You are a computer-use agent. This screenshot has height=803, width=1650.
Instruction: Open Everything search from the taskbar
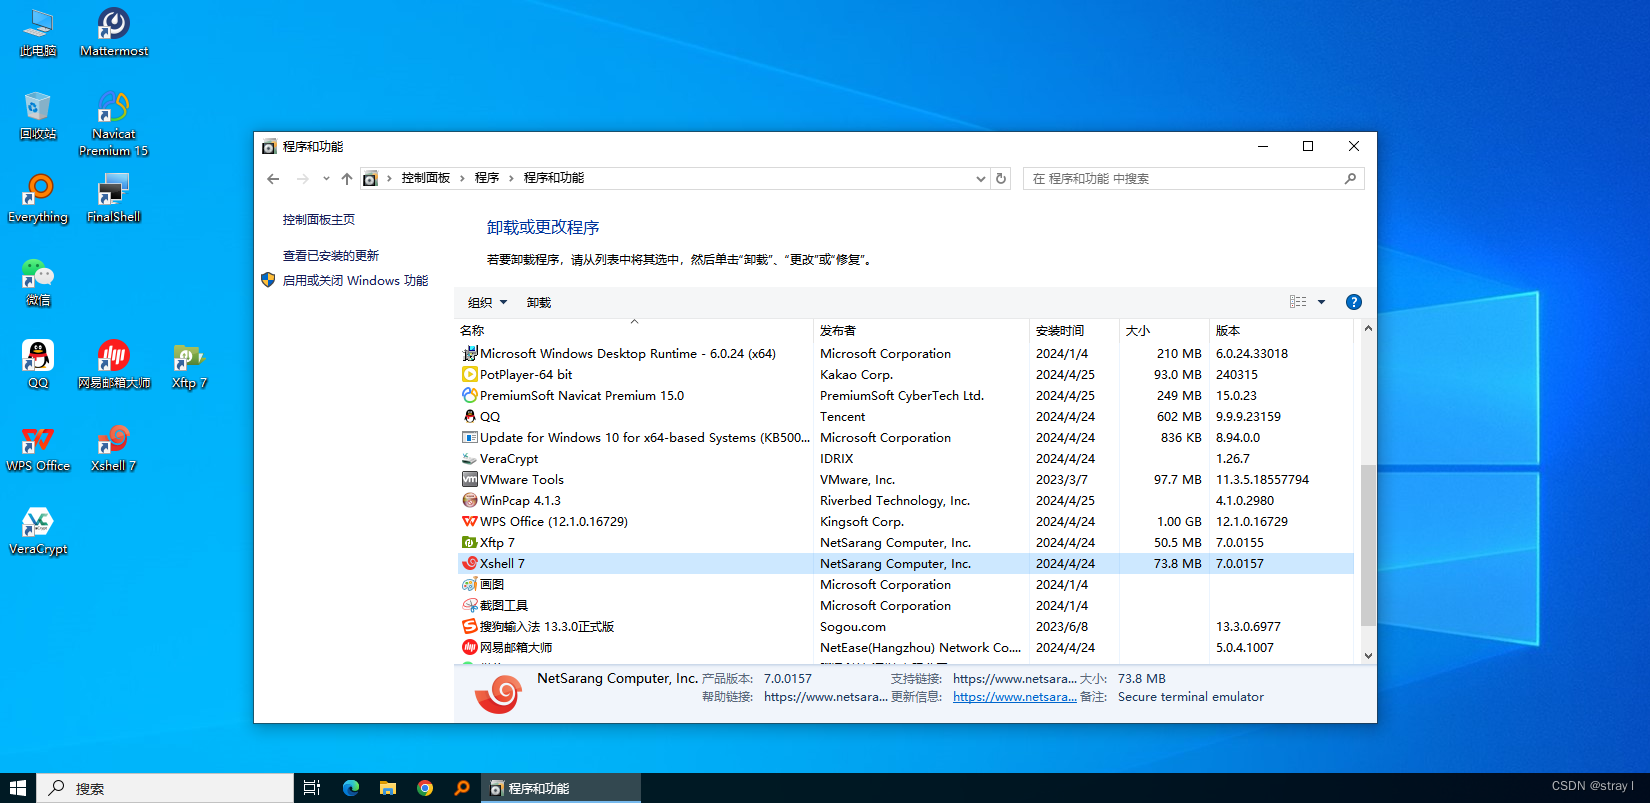(462, 788)
